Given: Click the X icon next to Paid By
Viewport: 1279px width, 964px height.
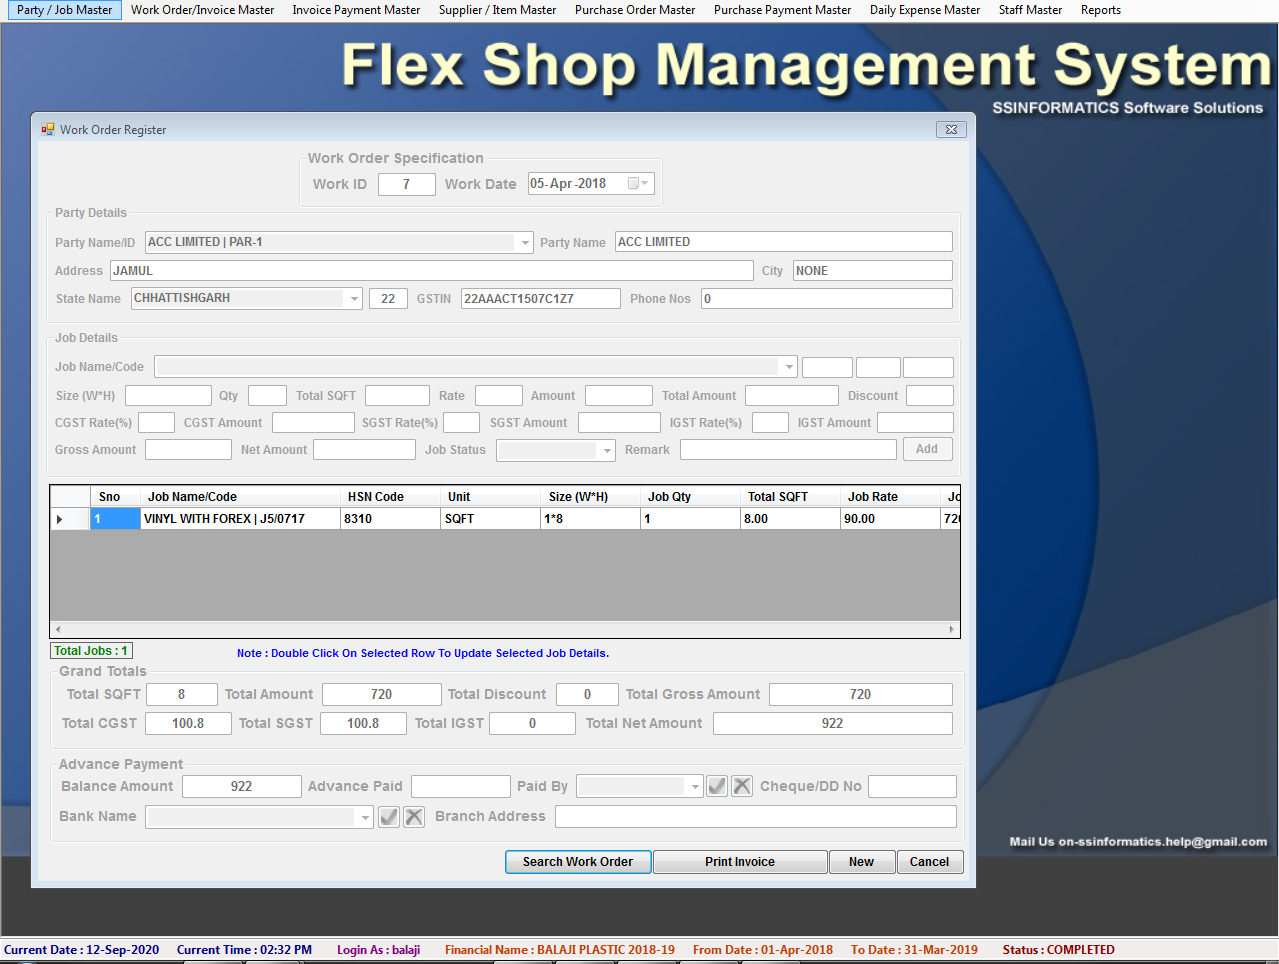Looking at the screenshot, I should click(x=742, y=786).
